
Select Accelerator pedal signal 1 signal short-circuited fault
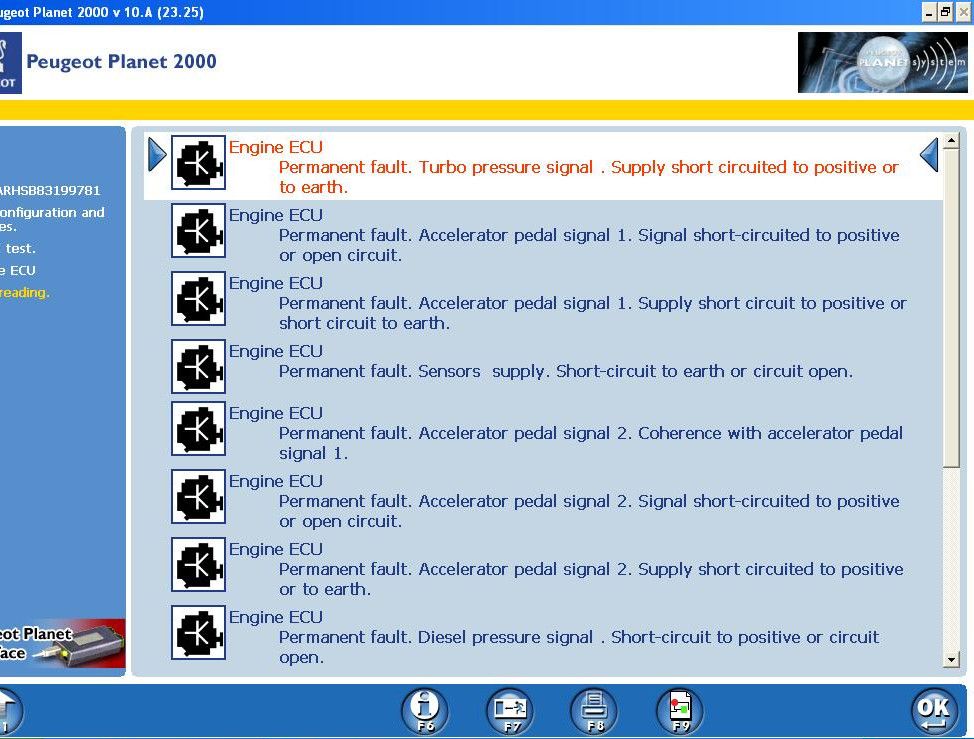(x=589, y=245)
